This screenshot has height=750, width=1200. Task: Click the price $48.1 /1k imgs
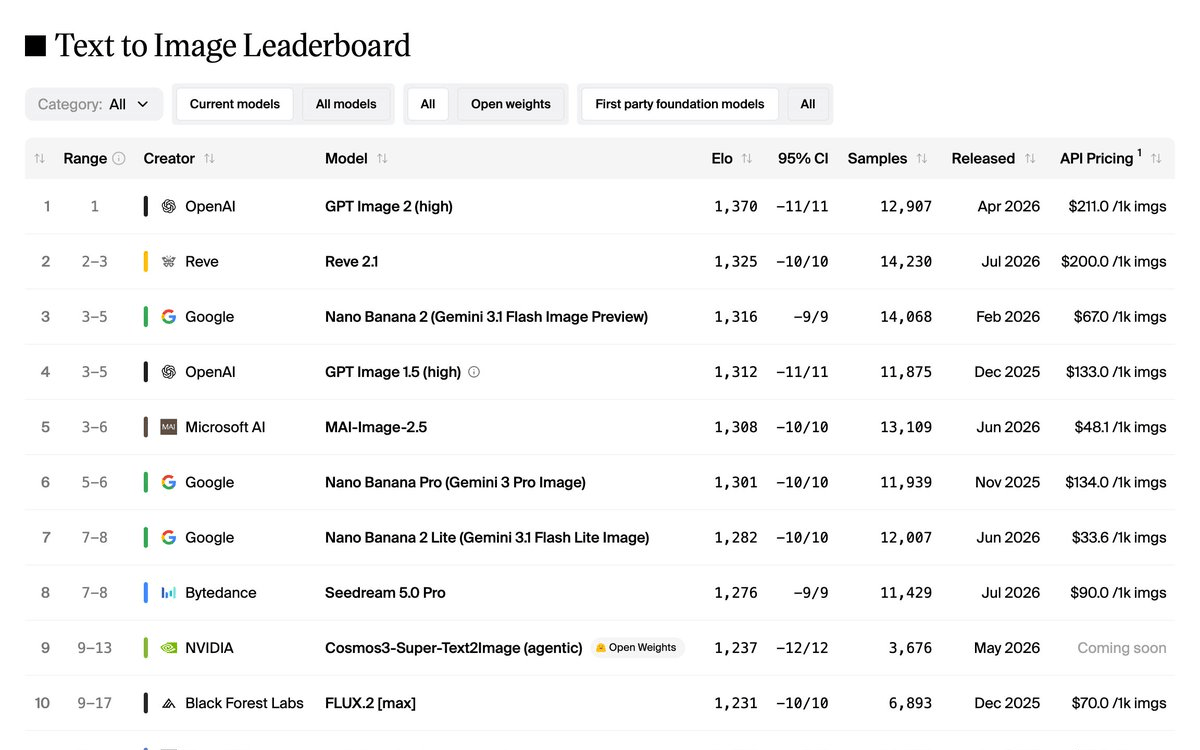click(1118, 427)
